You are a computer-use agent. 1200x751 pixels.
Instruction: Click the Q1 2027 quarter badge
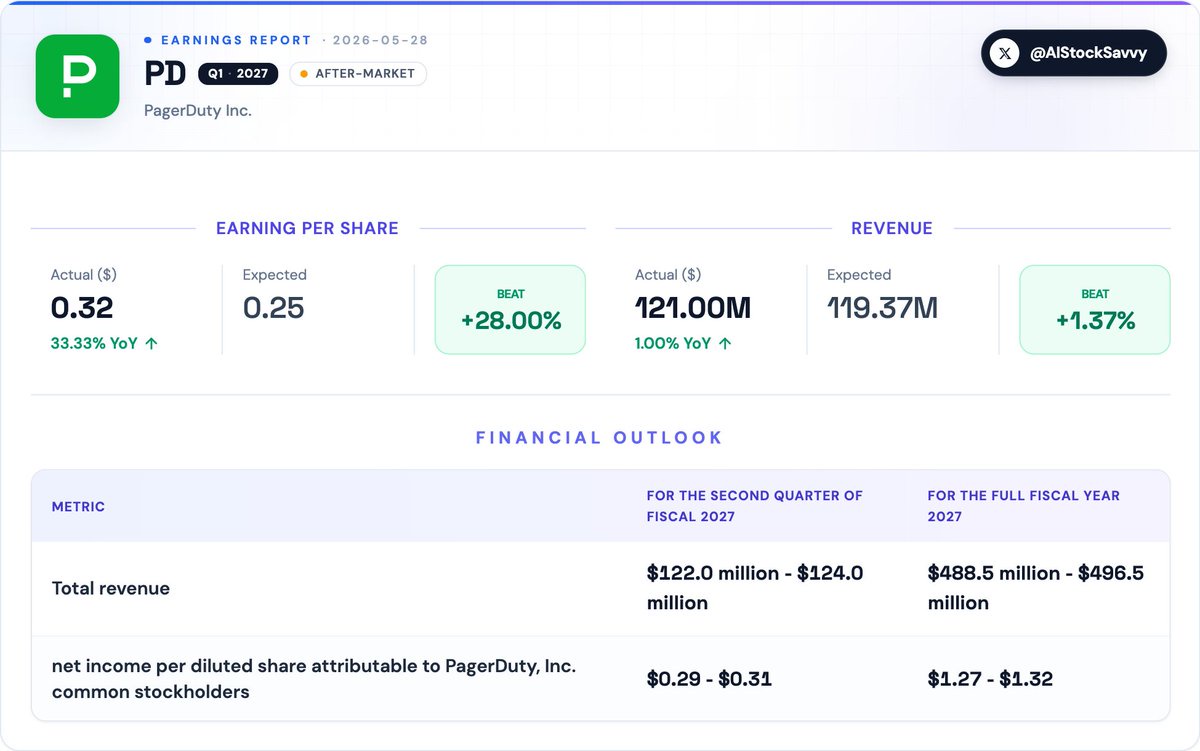238,74
